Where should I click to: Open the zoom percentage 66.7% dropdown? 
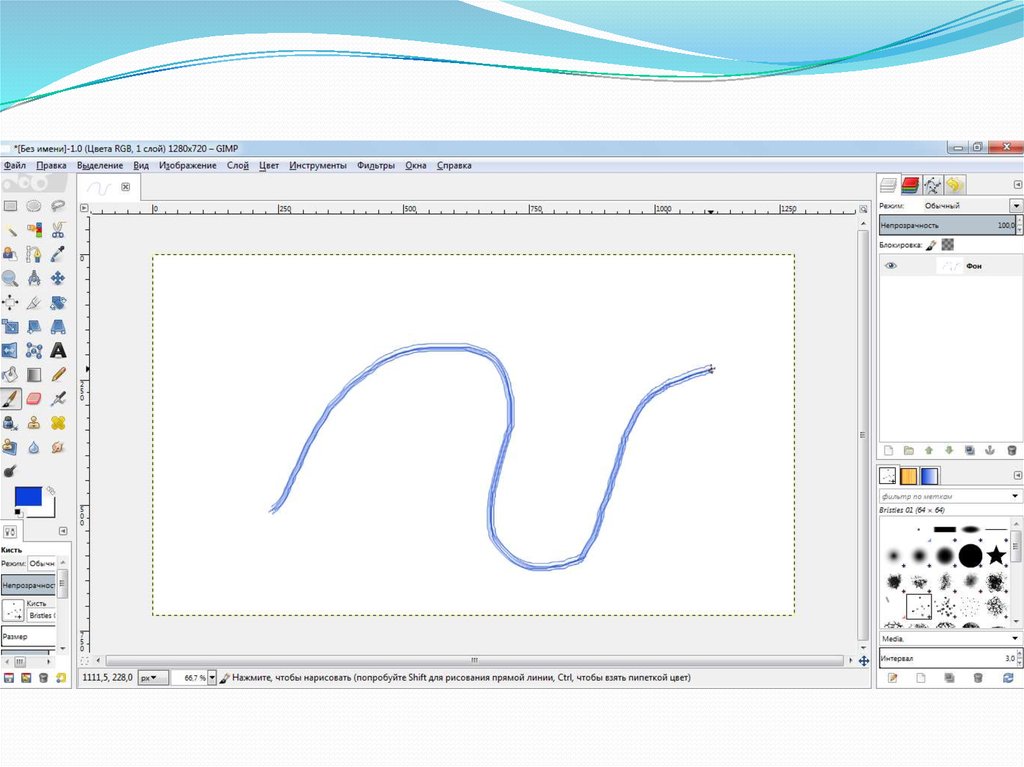[x=211, y=678]
